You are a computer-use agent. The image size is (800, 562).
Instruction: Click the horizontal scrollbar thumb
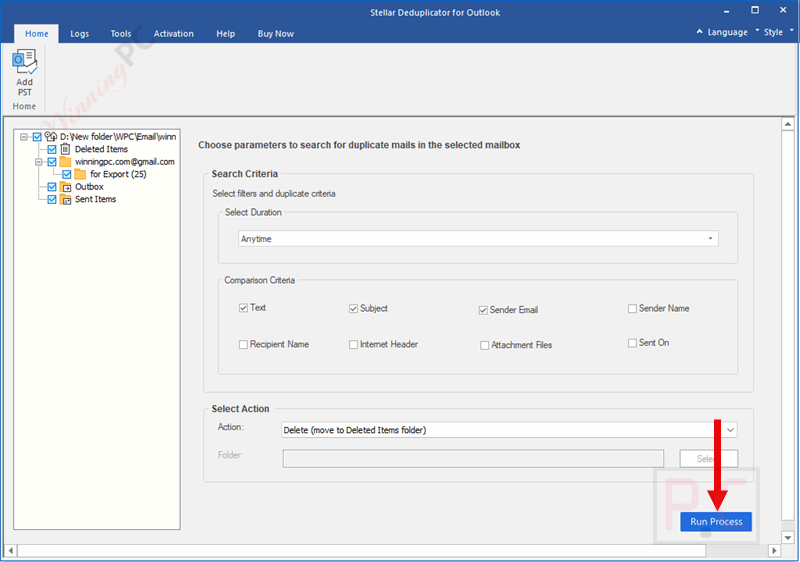click(362, 551)
